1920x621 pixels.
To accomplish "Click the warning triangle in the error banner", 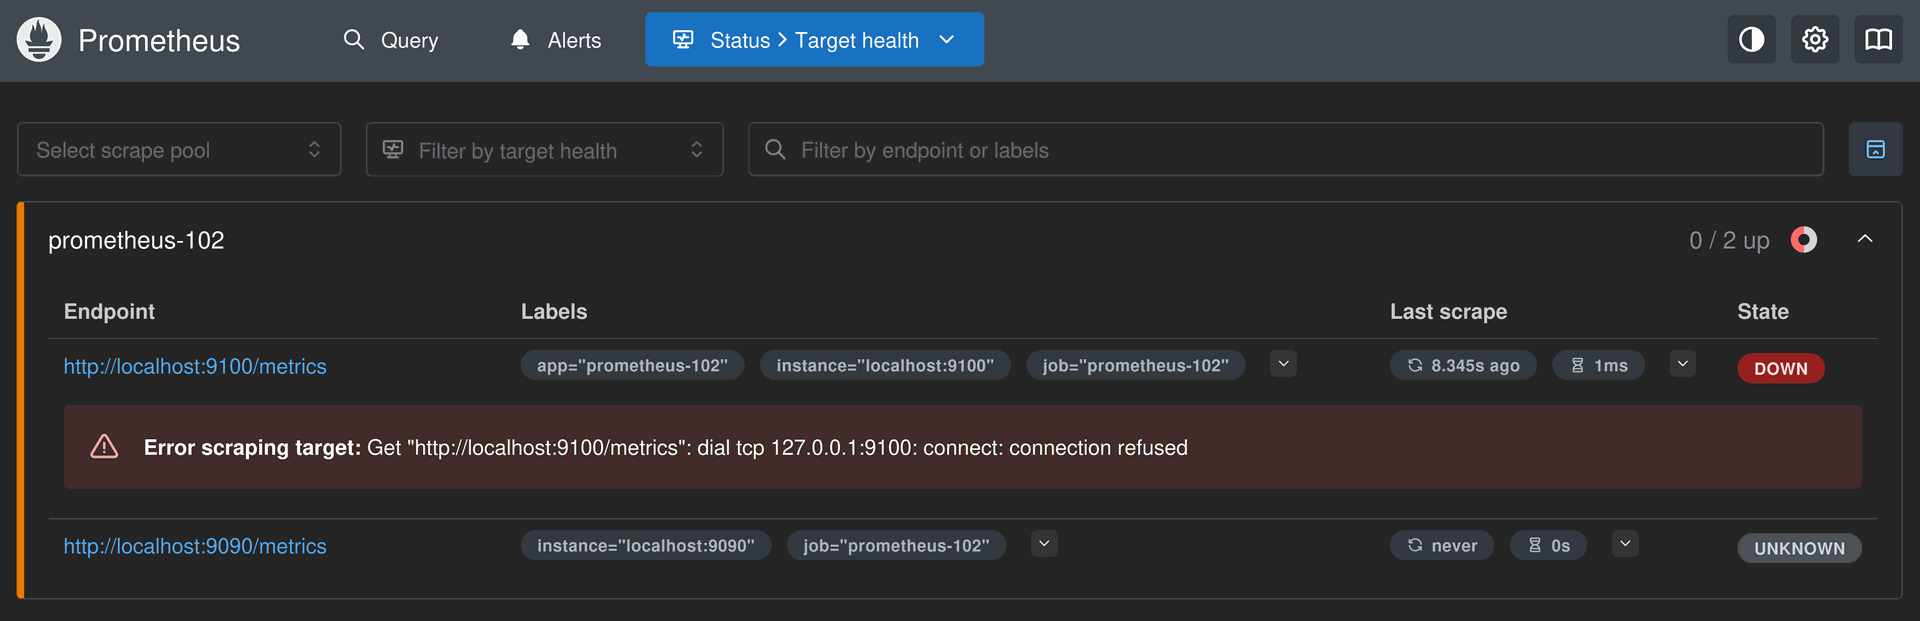I will (104, 447).
